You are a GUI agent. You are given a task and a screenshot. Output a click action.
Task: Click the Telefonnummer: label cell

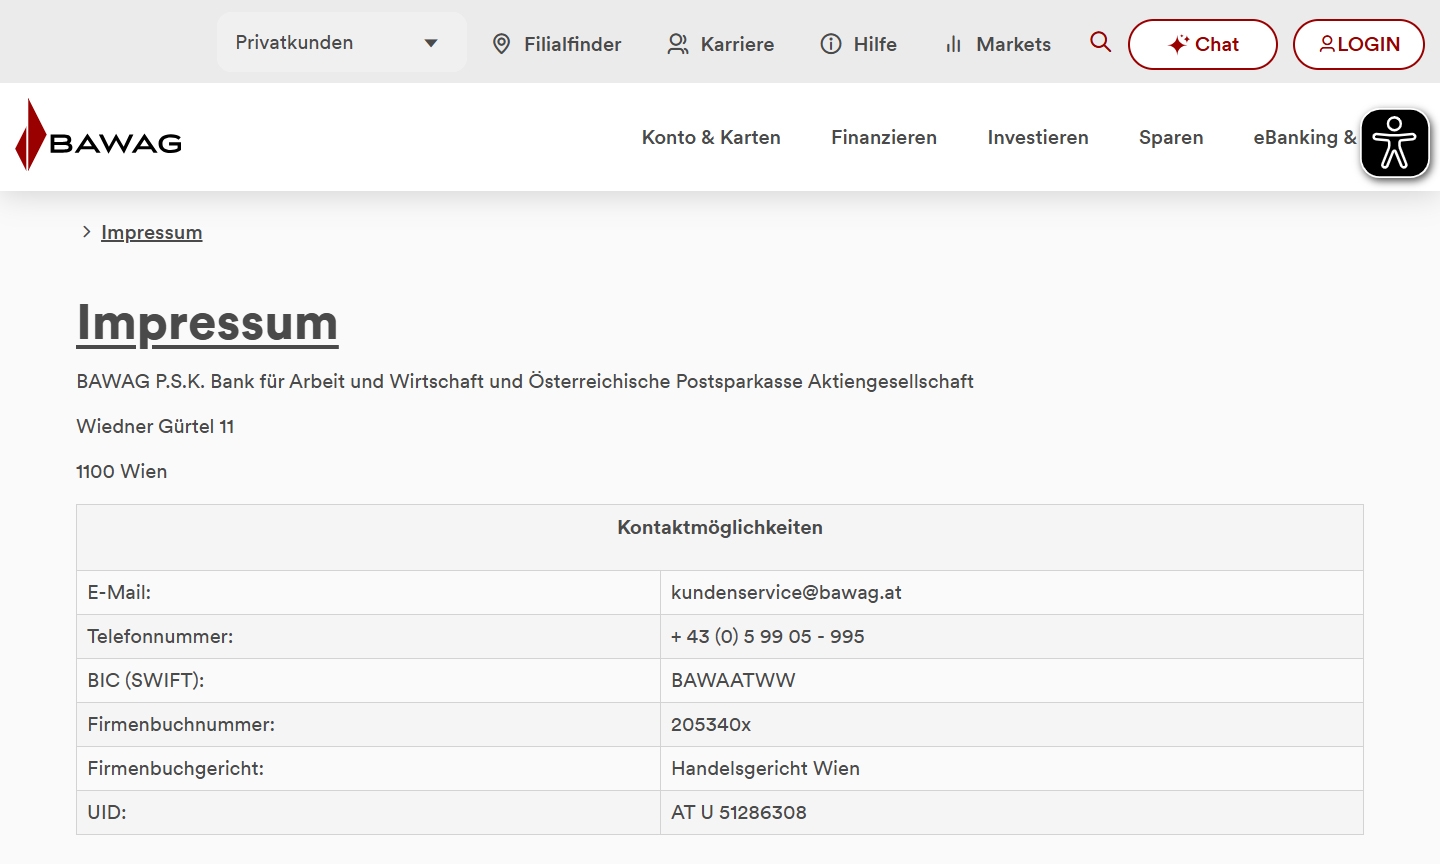pyautogui.click(x=369, y=636)
